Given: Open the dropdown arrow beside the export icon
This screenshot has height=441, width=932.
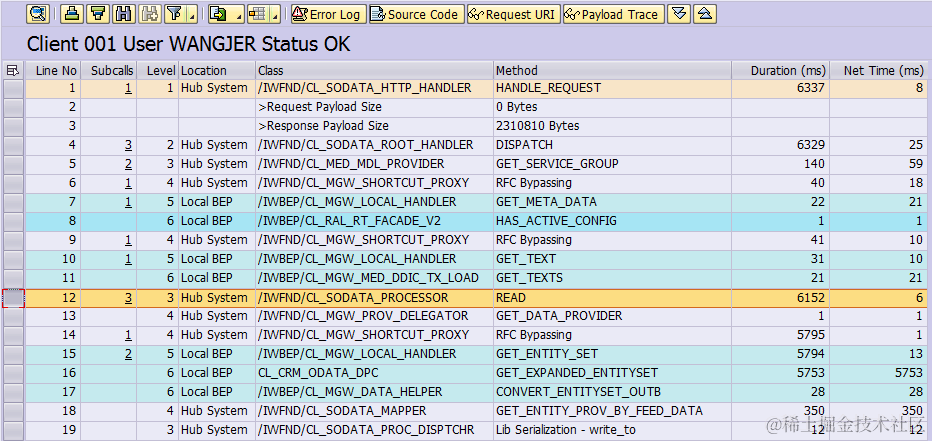Looking at the screenshot, I should point(238,14).
